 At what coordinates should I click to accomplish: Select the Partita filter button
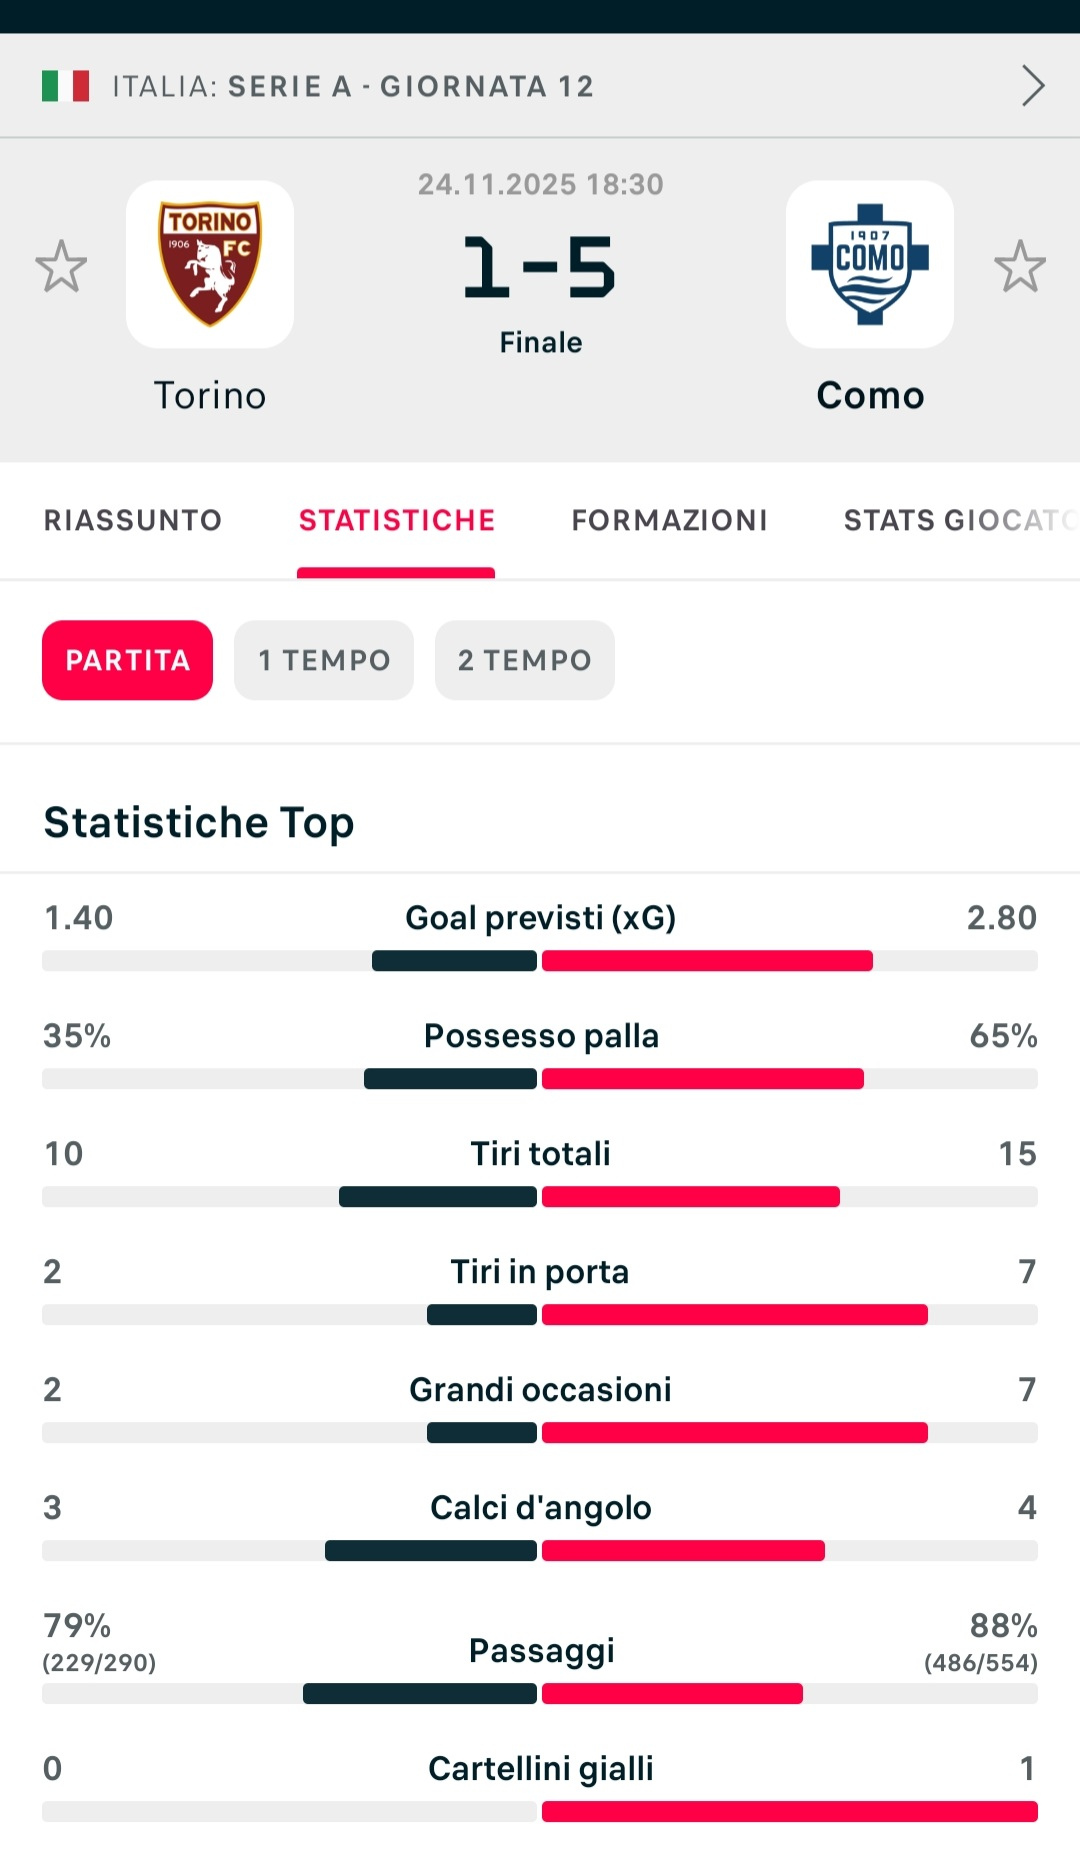(x=127, y=660)
